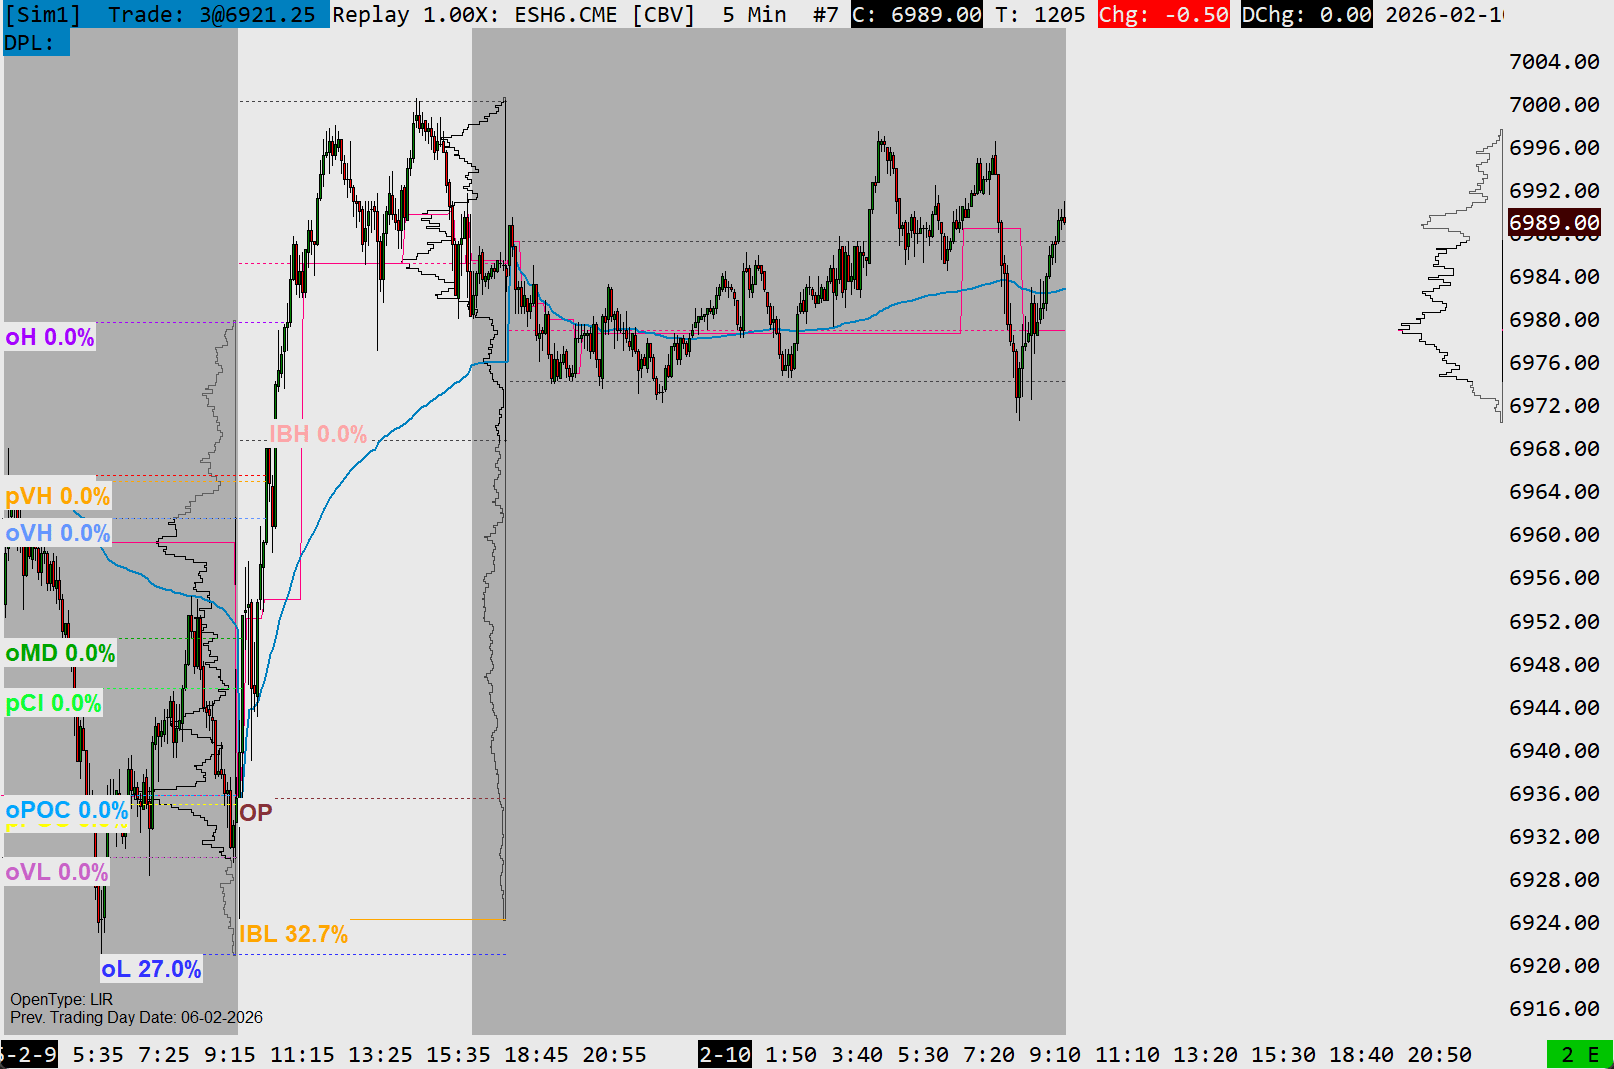1614x1069 pixels.
Task: Click the 7000.00 price on scale
Action: click(1554, 105)
